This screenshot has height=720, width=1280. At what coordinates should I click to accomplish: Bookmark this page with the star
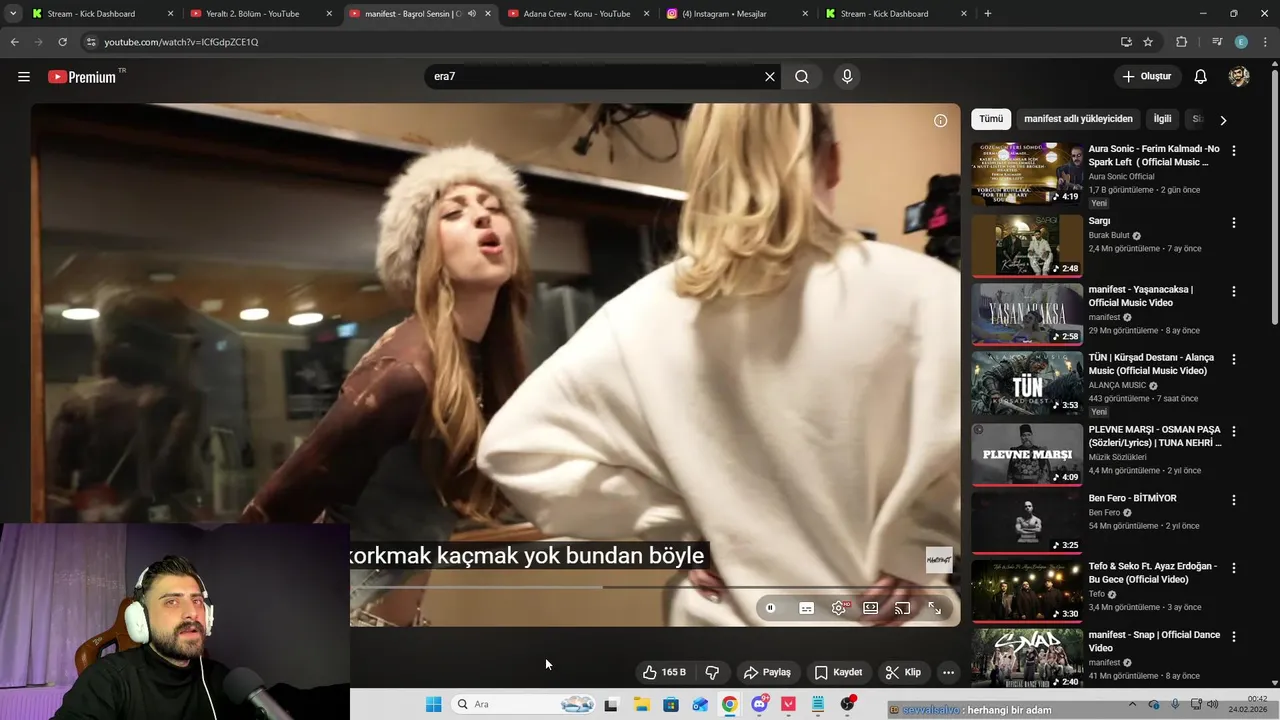1148,42
